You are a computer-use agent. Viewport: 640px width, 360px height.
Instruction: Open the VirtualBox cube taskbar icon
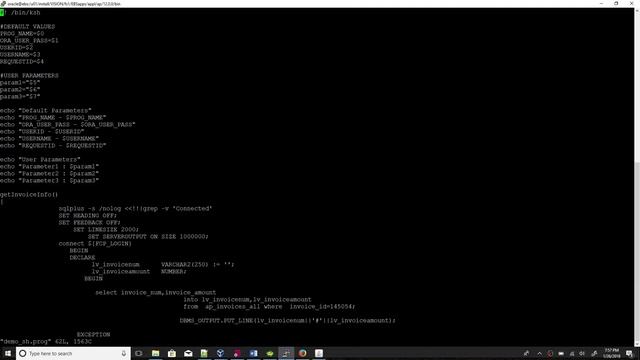tap(220, 353)
